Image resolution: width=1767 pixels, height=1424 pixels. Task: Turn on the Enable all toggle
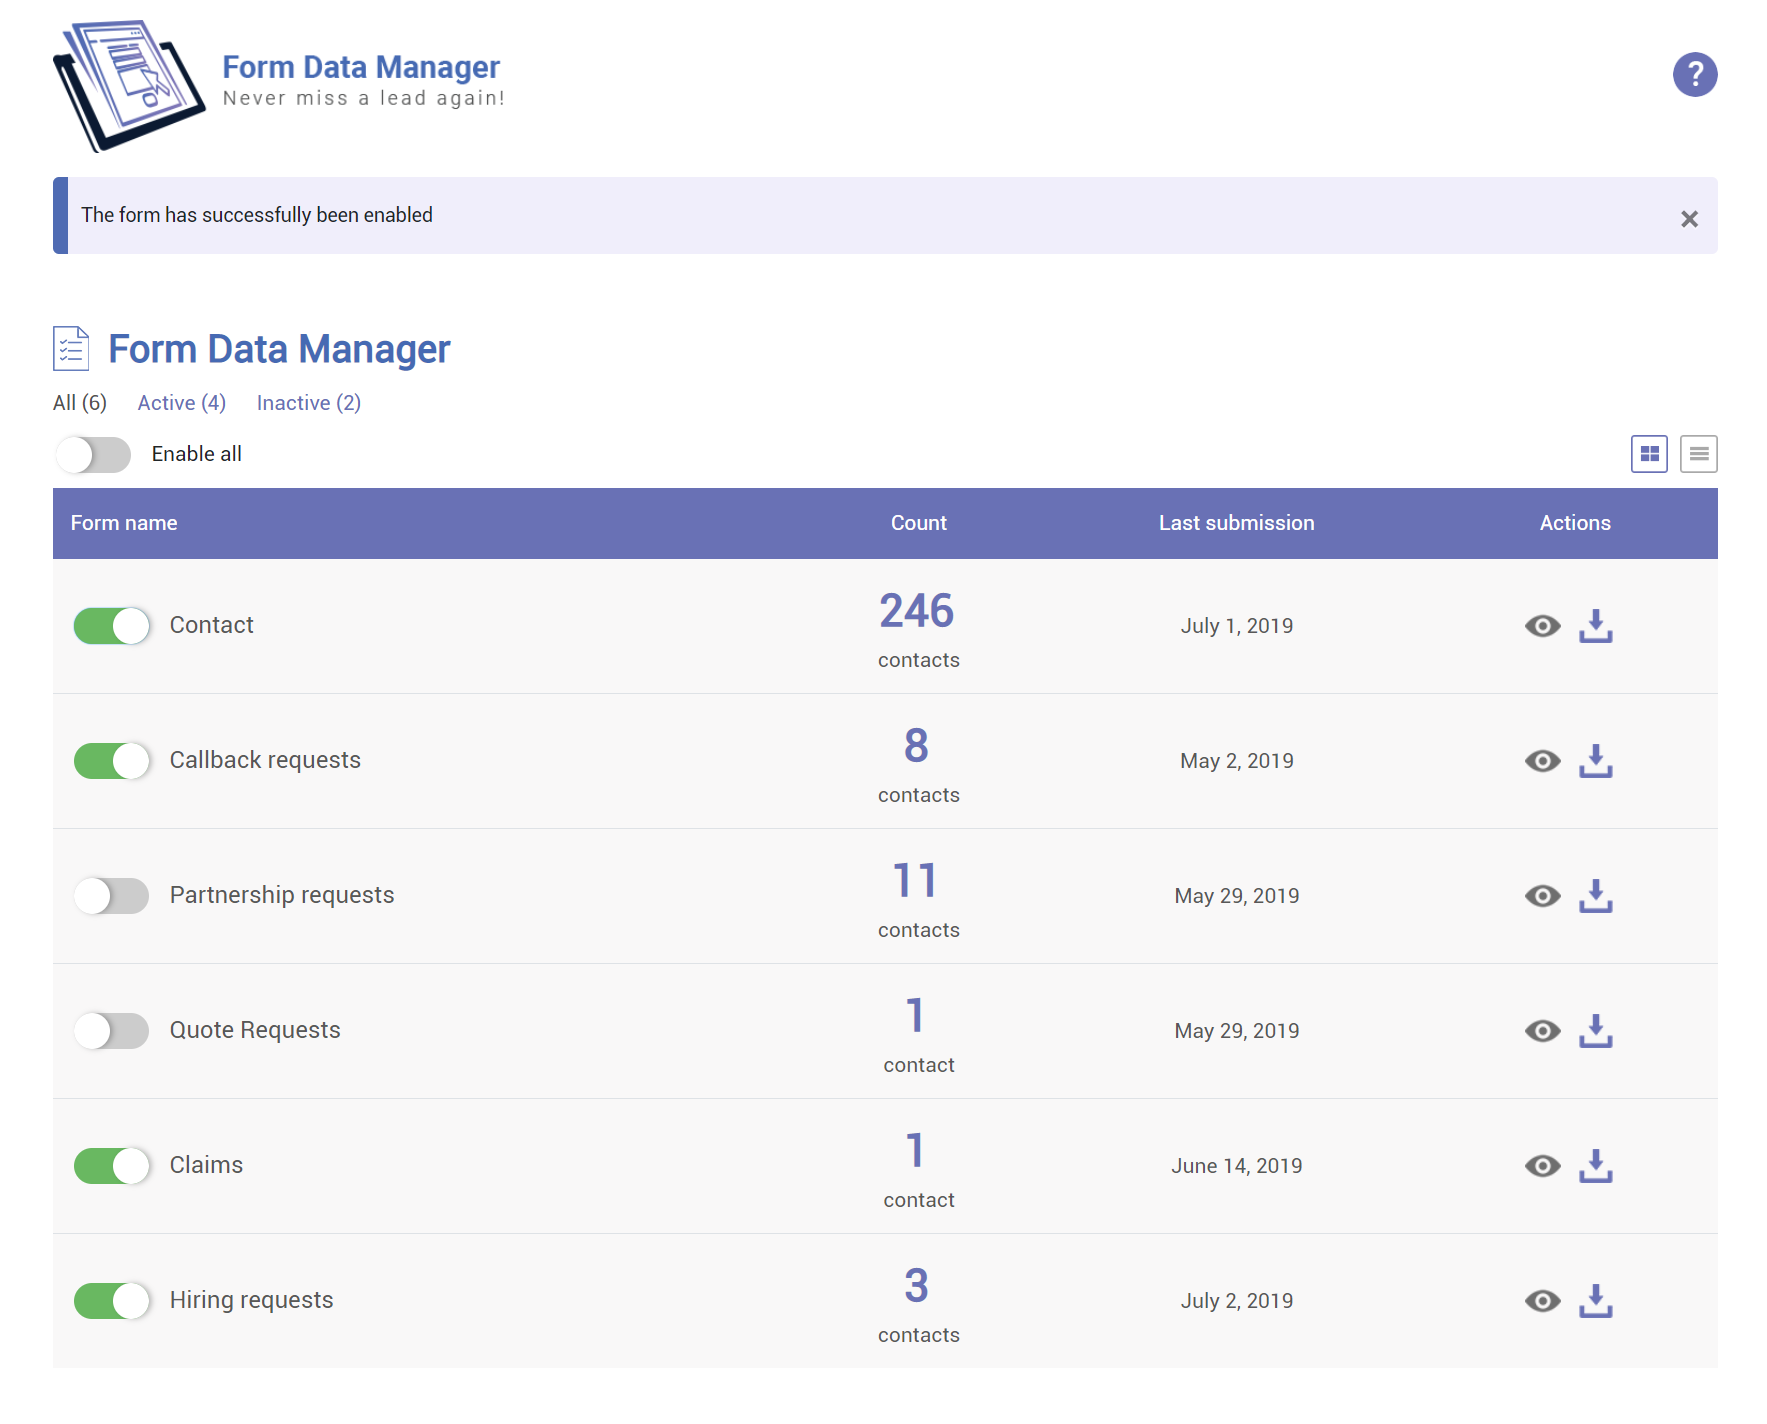click(94, 455)
